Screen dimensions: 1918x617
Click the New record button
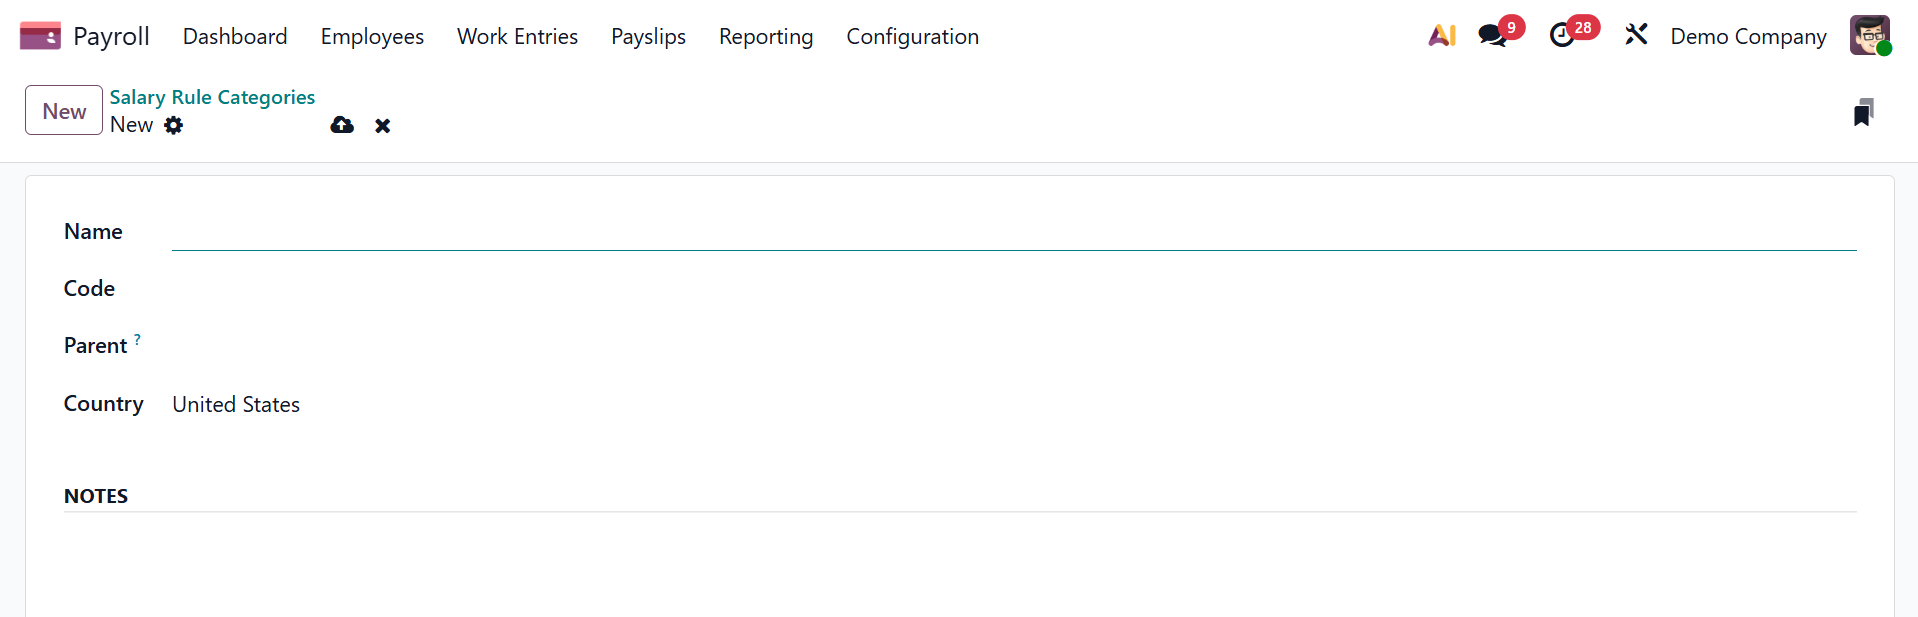(64, 111)
